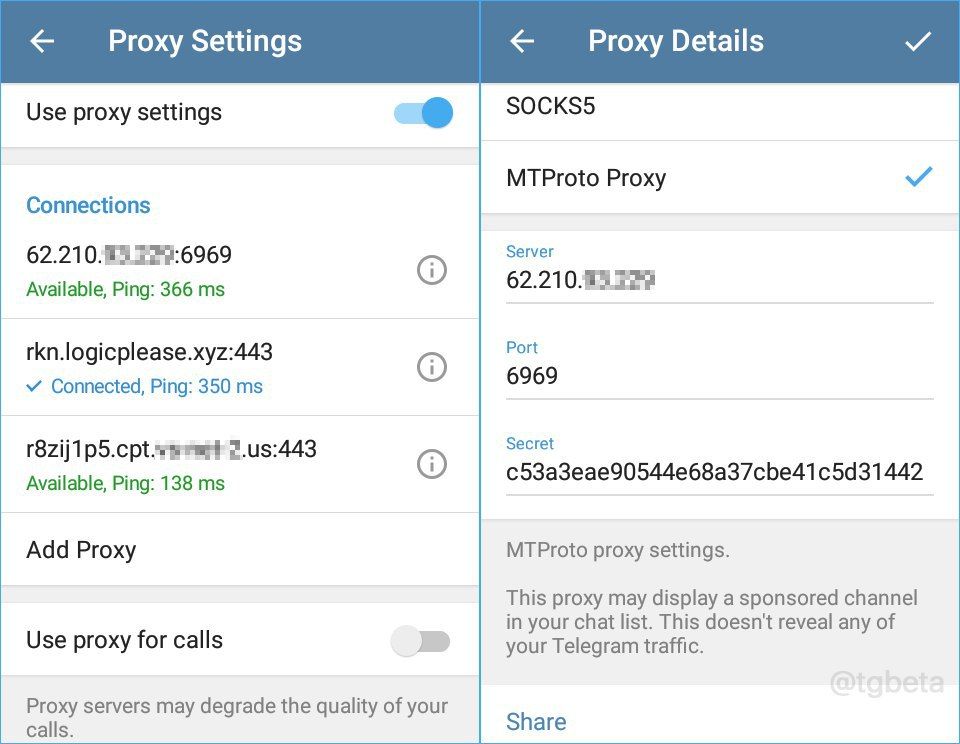This screenshot has height=744, width=960.
Task: Open info for the rkn.logicplease.xyz proxy
Action: pyautogui.click(x=431, y=367)
